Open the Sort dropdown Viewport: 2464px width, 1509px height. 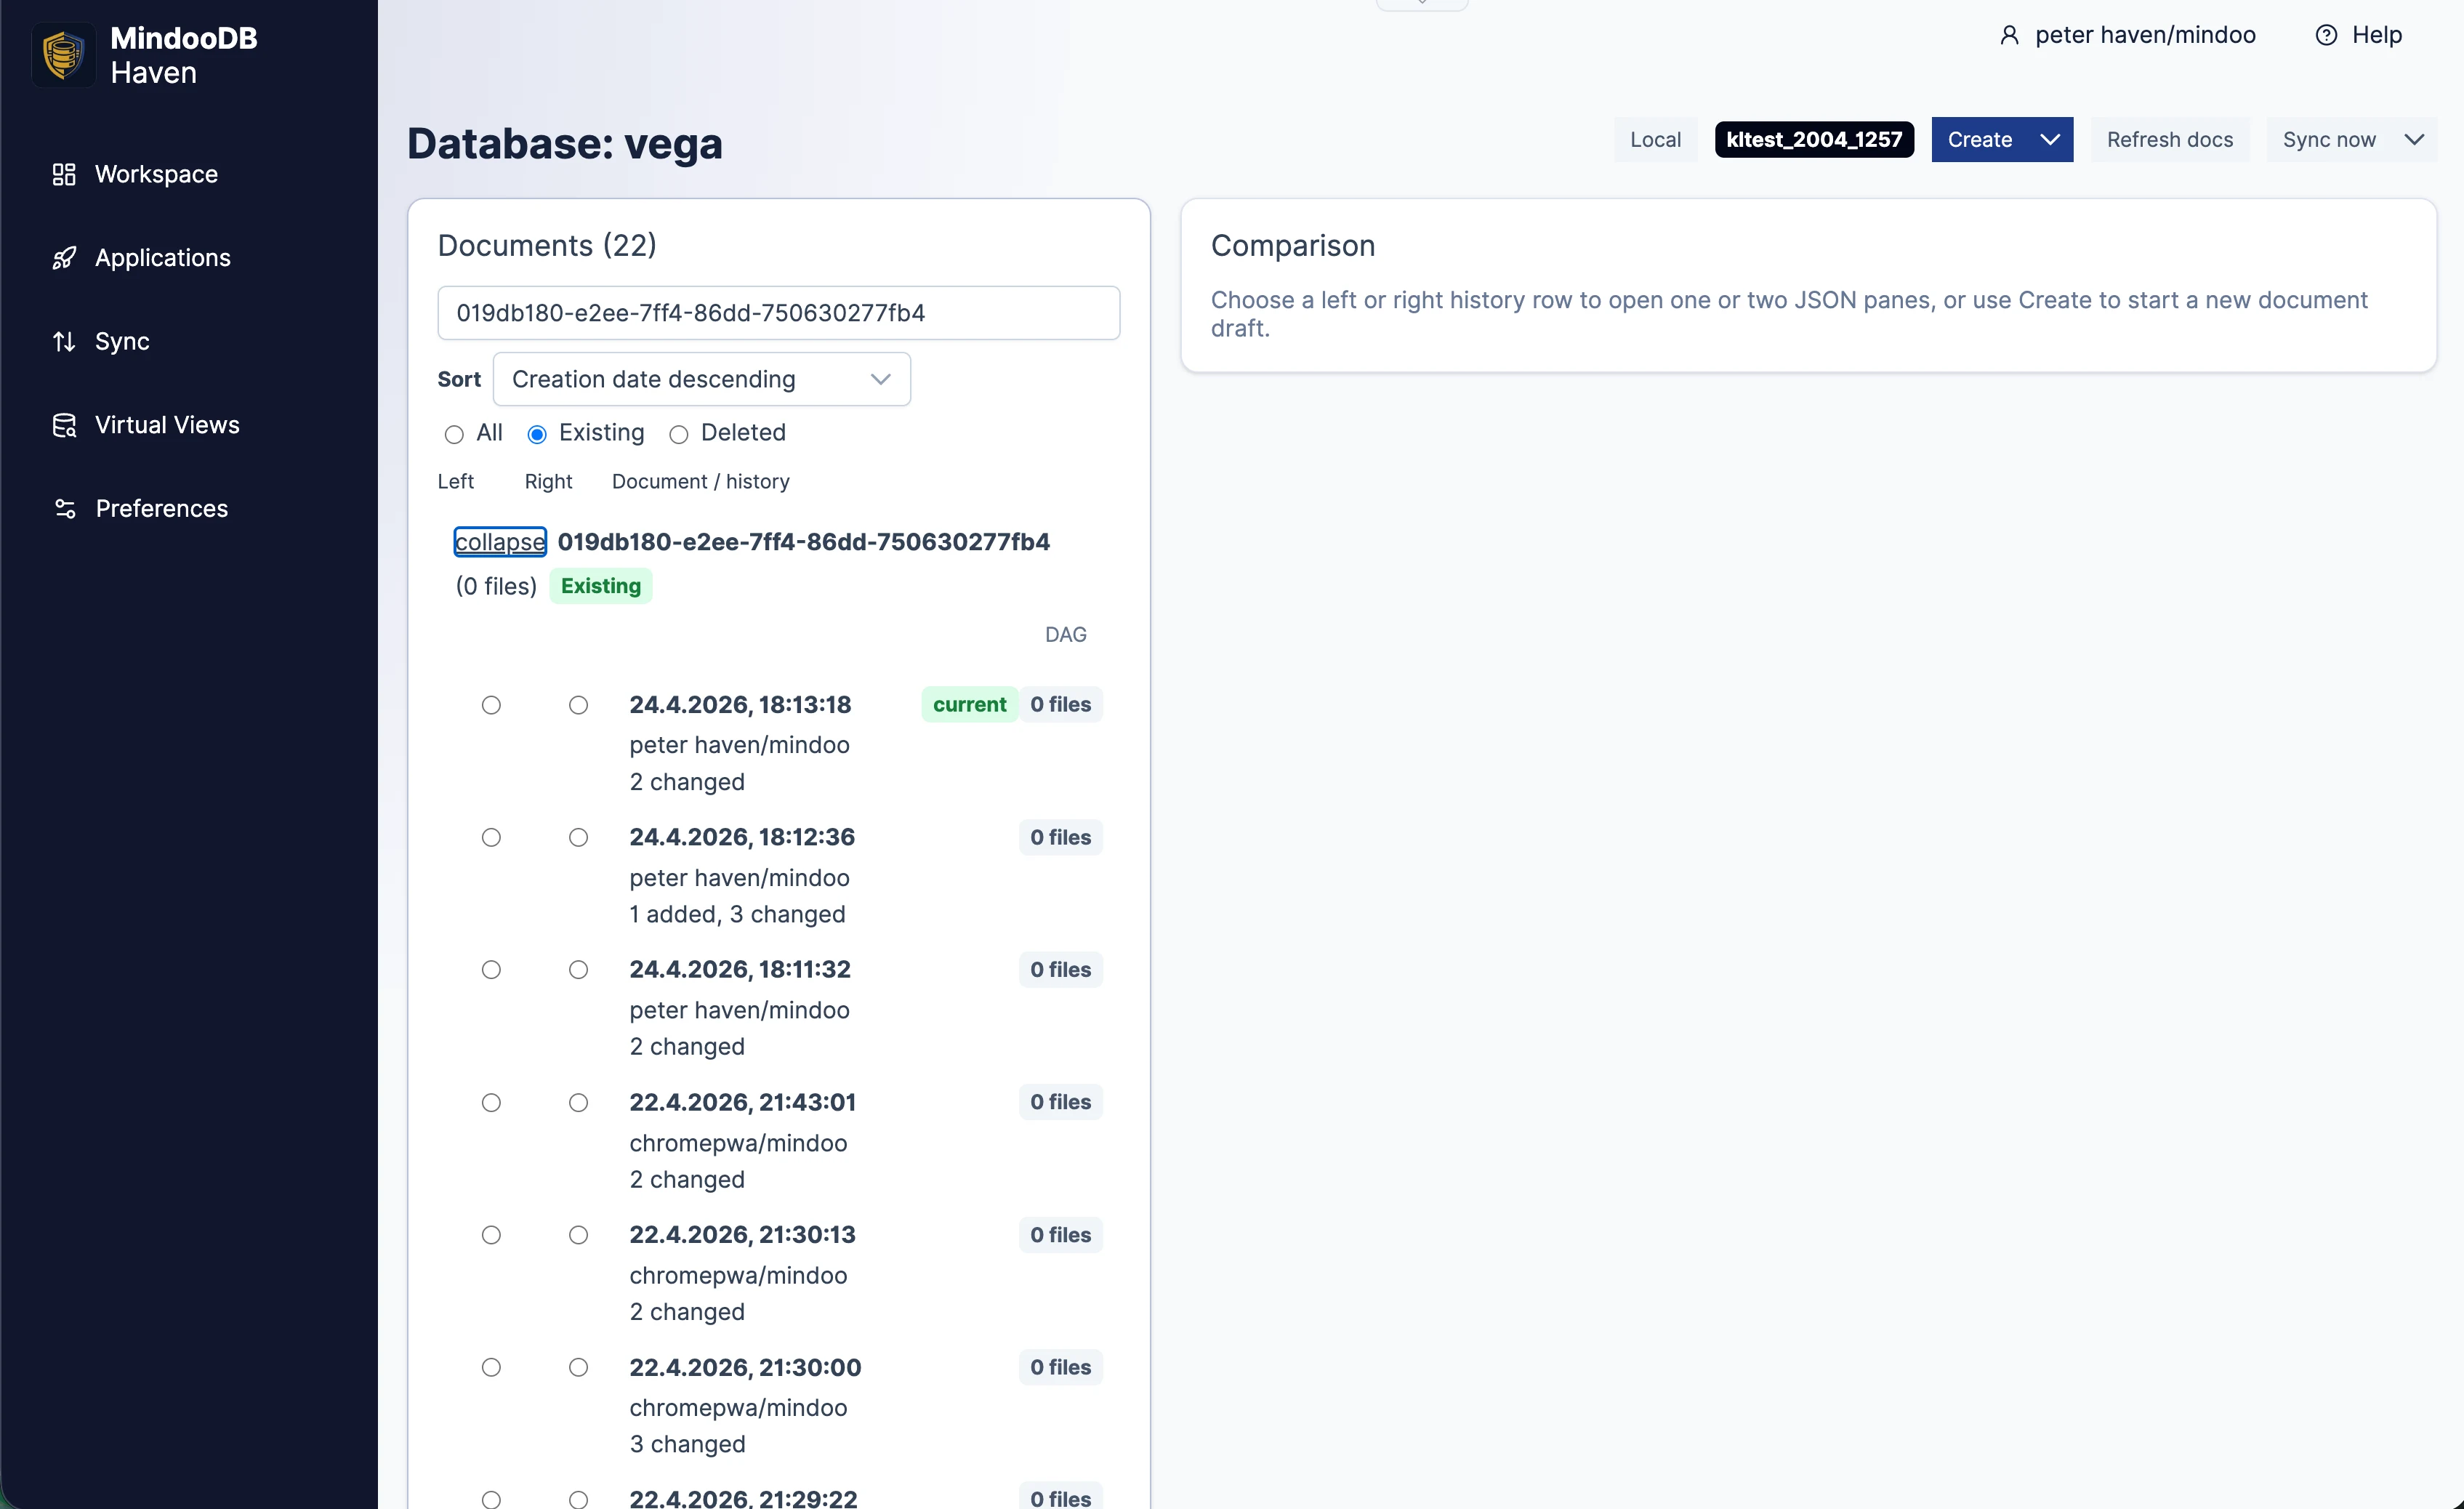pos(701,379)
